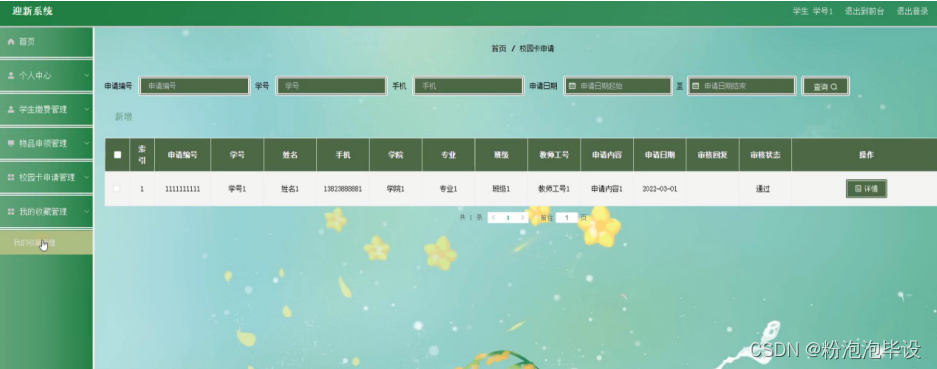
Task: Click the 迎新系统 title in header
Action: pos(32,11)
